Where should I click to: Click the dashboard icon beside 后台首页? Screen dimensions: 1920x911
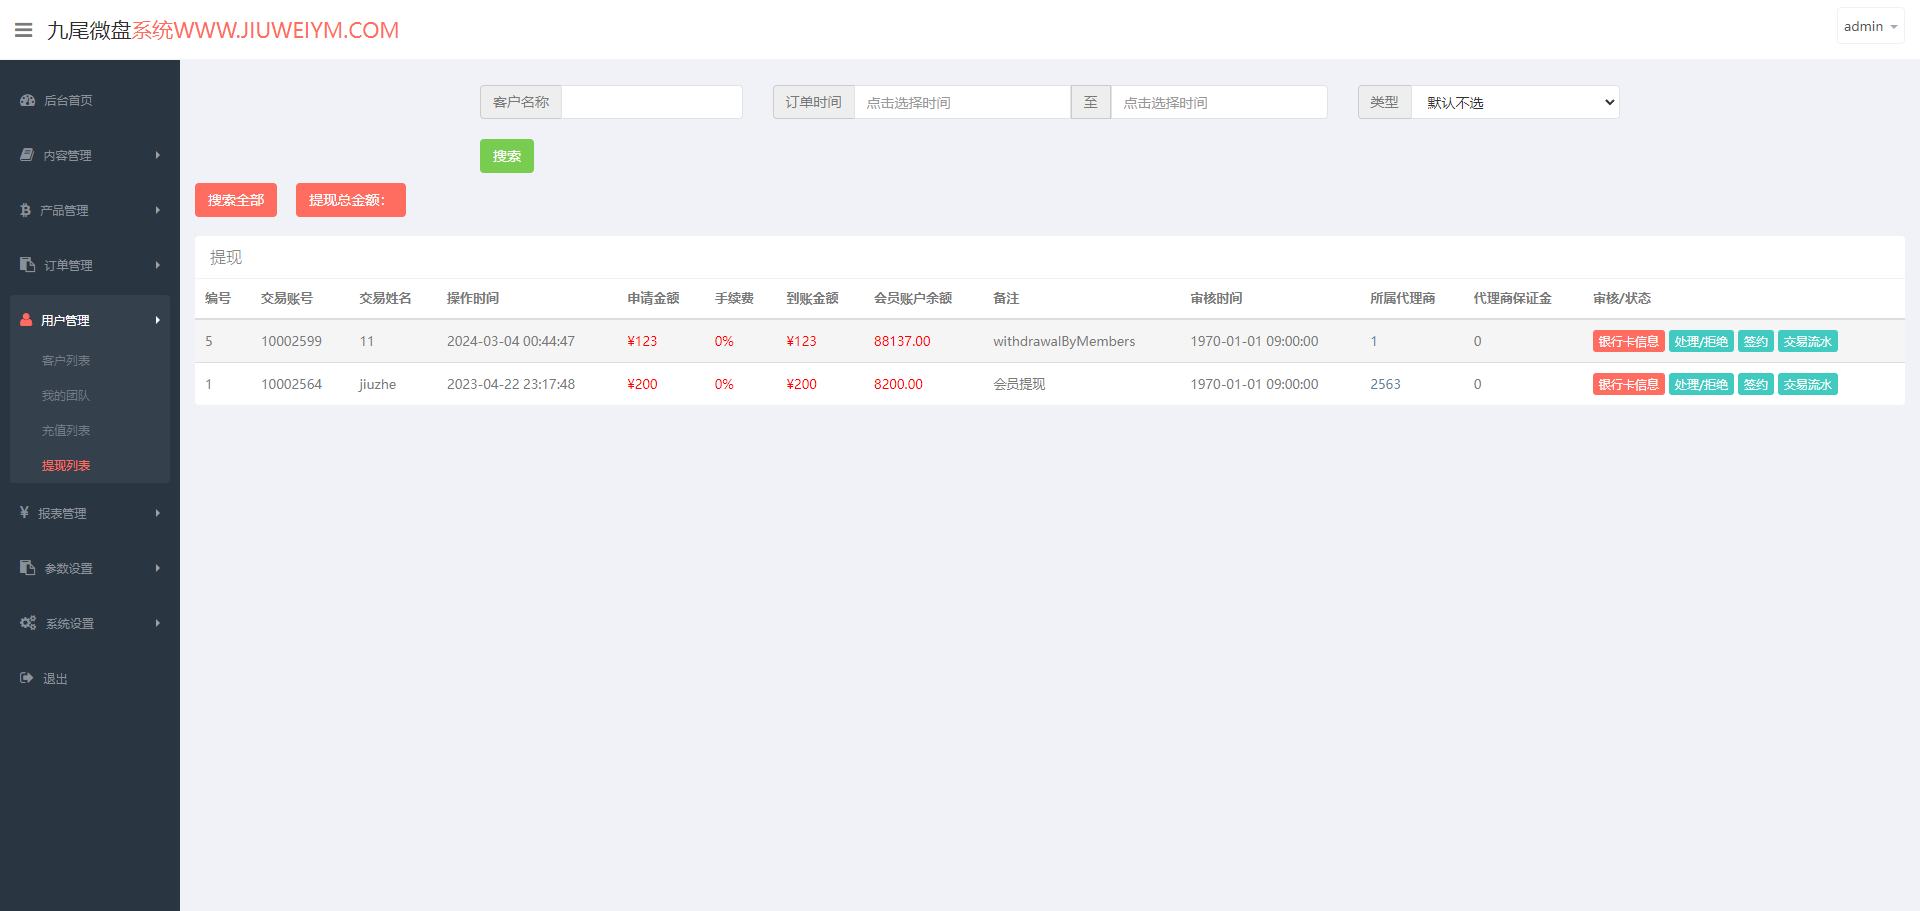point(28,100)
